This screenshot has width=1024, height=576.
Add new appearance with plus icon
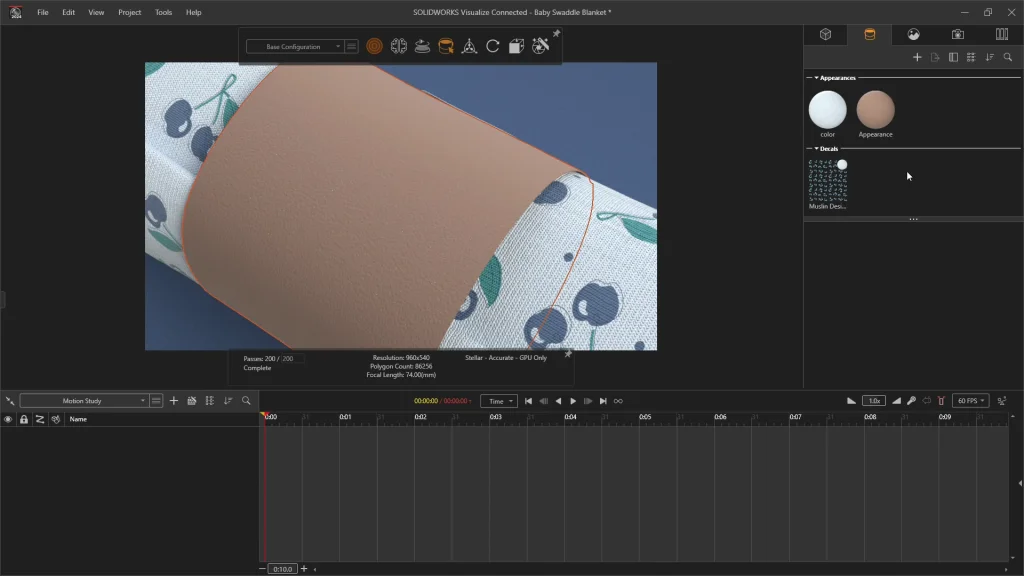click(917, 58)
